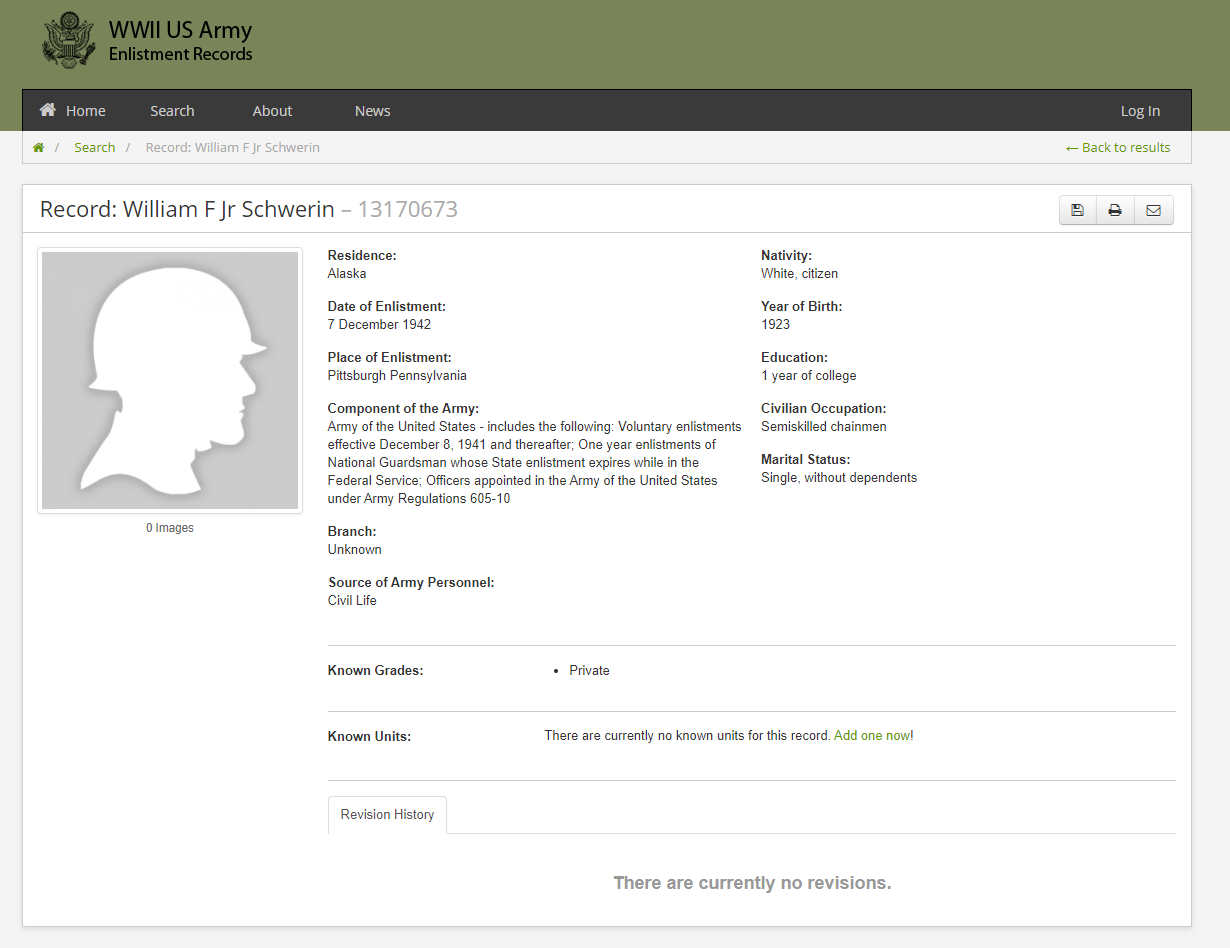Screen dimensions: 1230x948
Task: Click the Log In link
Action: pos(1140,111)
